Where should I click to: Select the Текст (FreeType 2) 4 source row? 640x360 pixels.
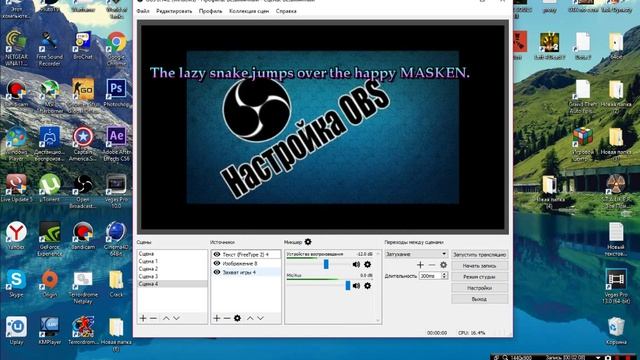[246, 254]
